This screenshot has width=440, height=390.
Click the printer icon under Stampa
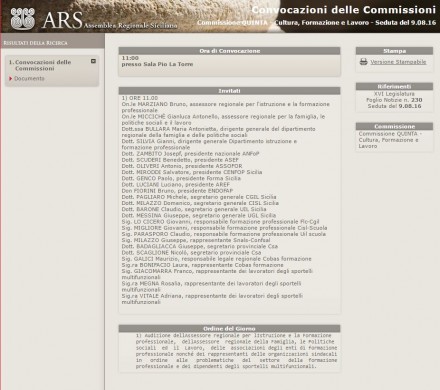click(363, 62)
